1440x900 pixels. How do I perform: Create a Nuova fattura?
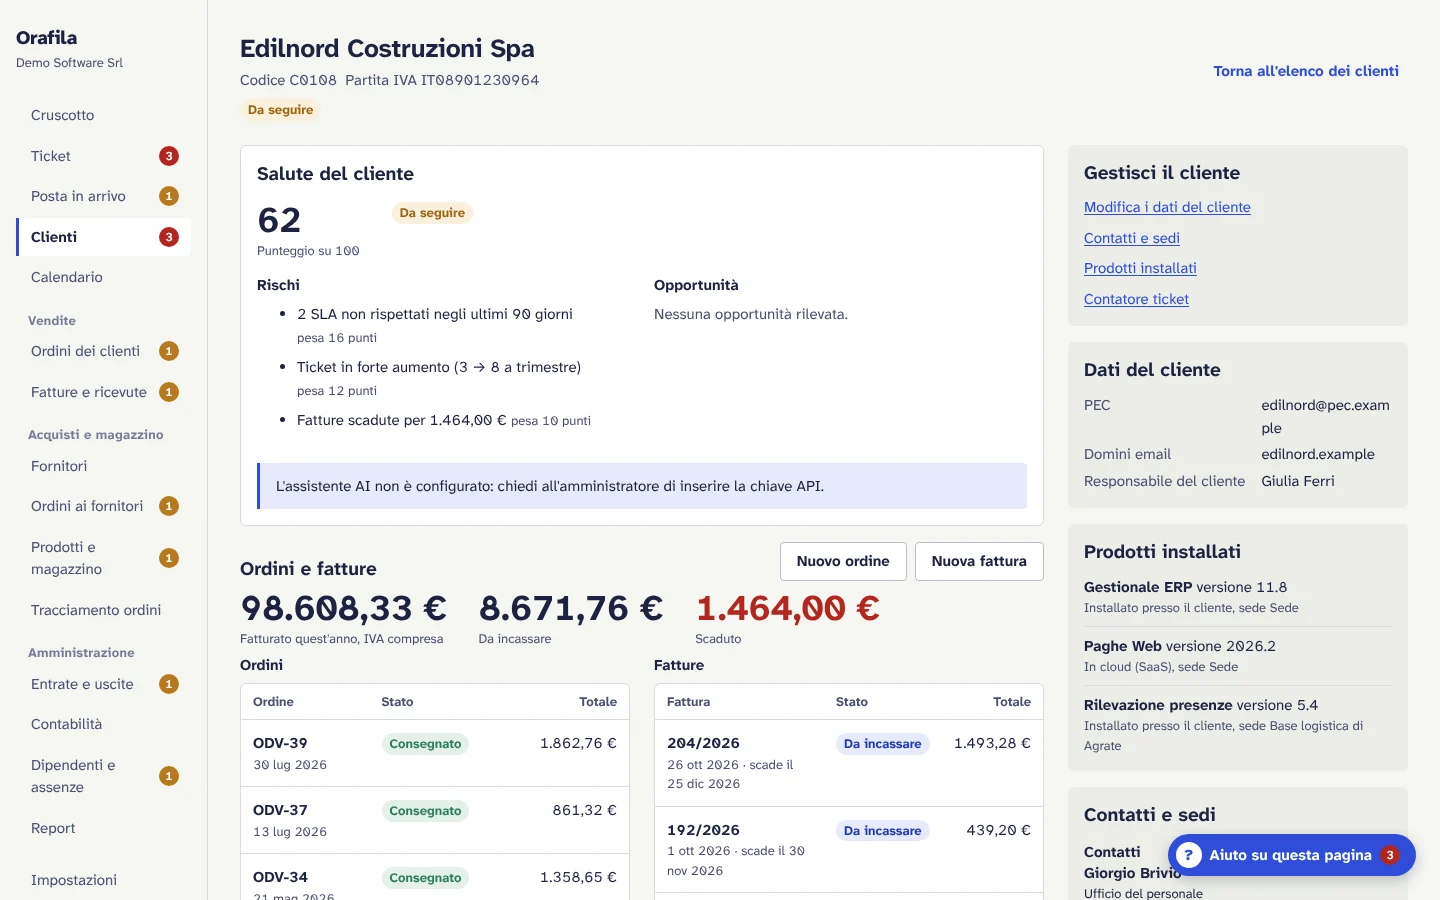[979, 561]
